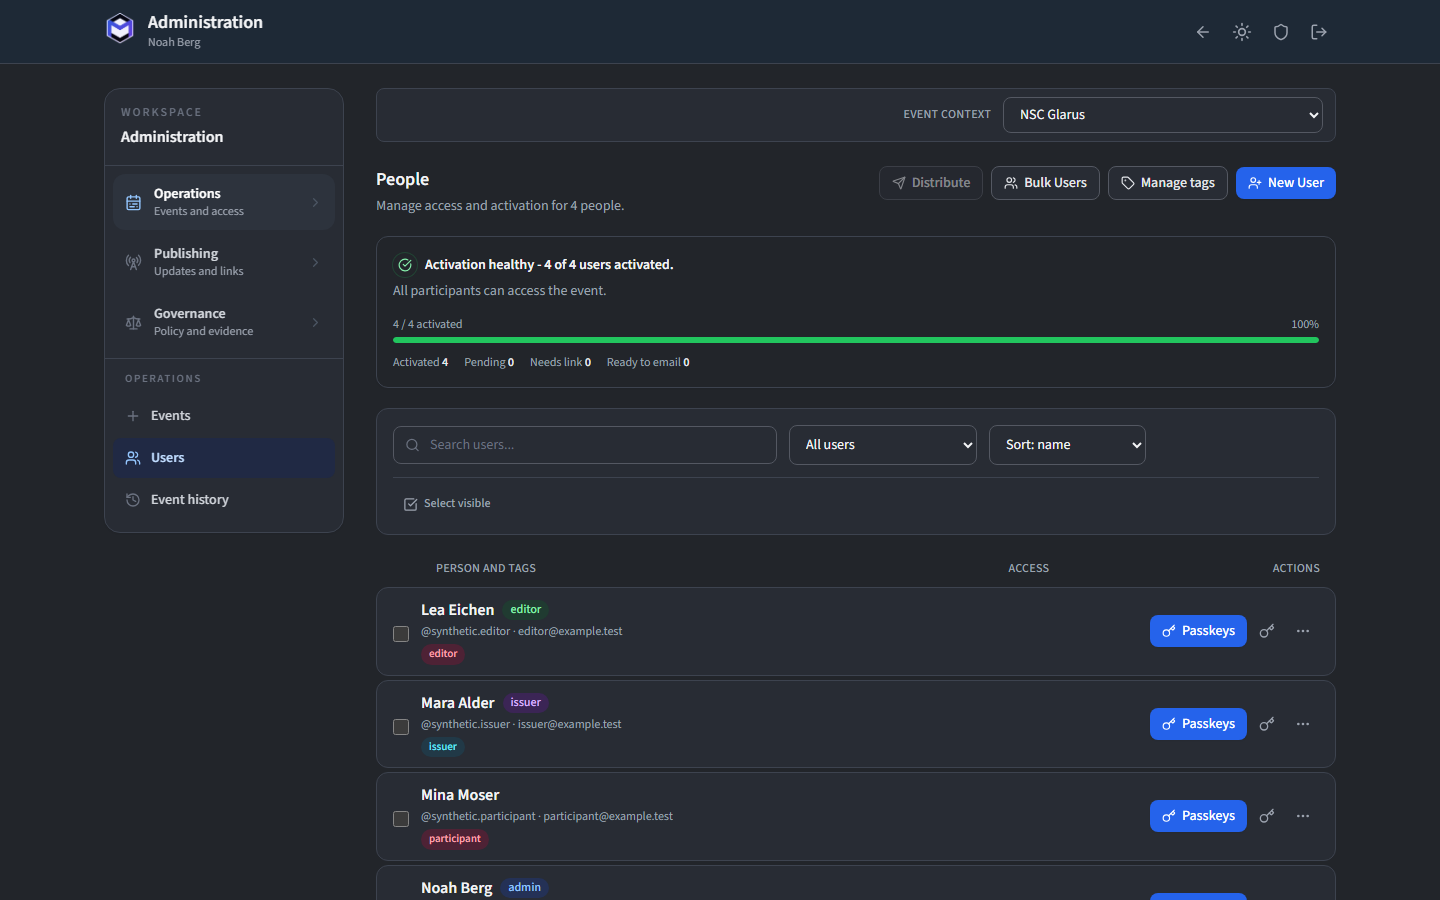Click the 100% progress label
Viewport: 1440px width, 900px height.
(x=1305, y=325)
